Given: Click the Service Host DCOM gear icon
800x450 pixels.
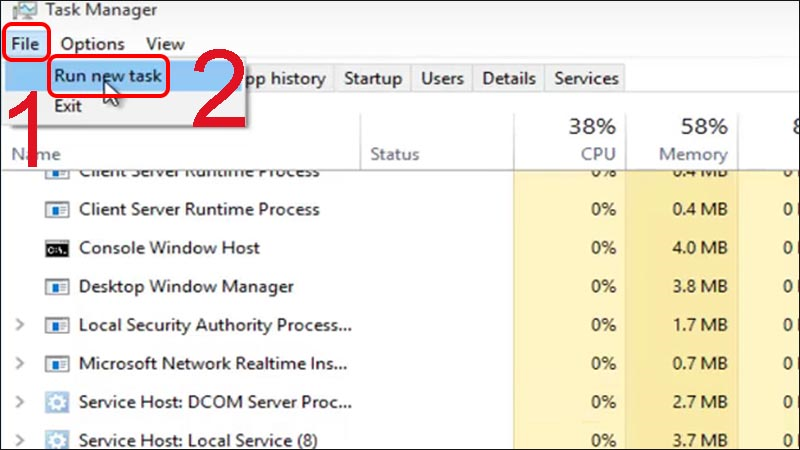Looking at the screenshot, I should (57, 402).
